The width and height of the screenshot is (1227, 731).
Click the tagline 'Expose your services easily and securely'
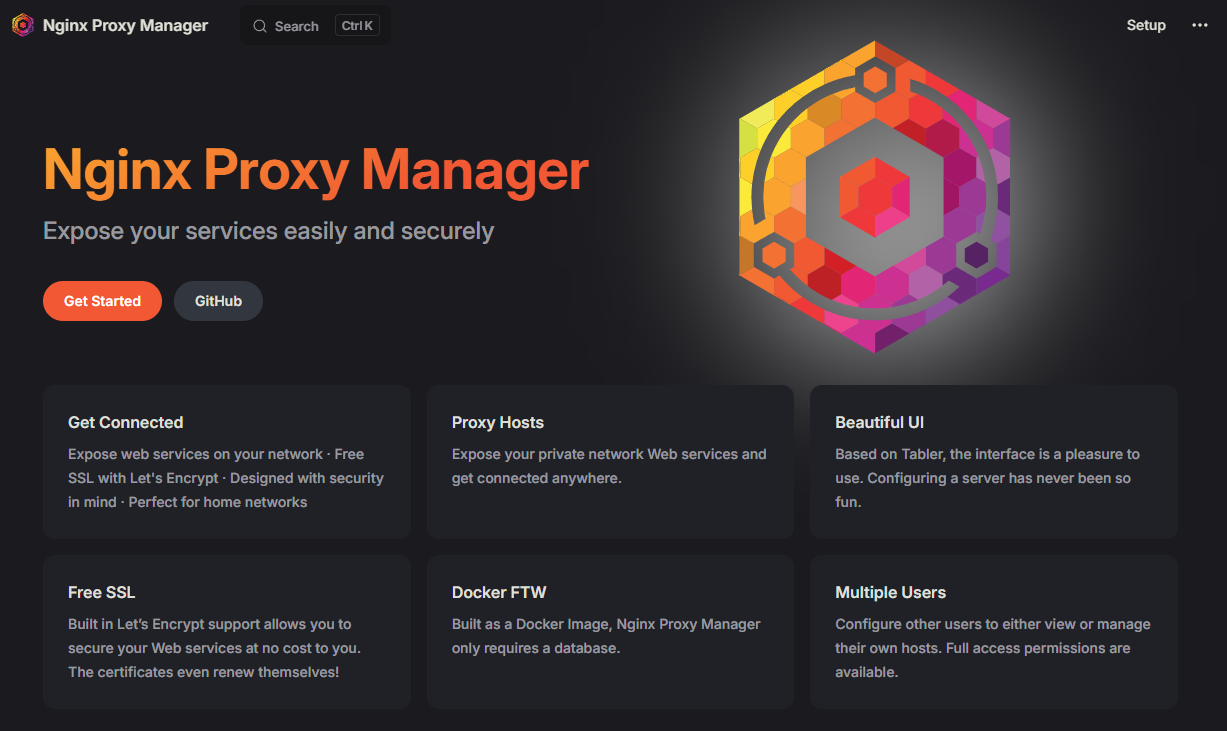tap(269, 231)
